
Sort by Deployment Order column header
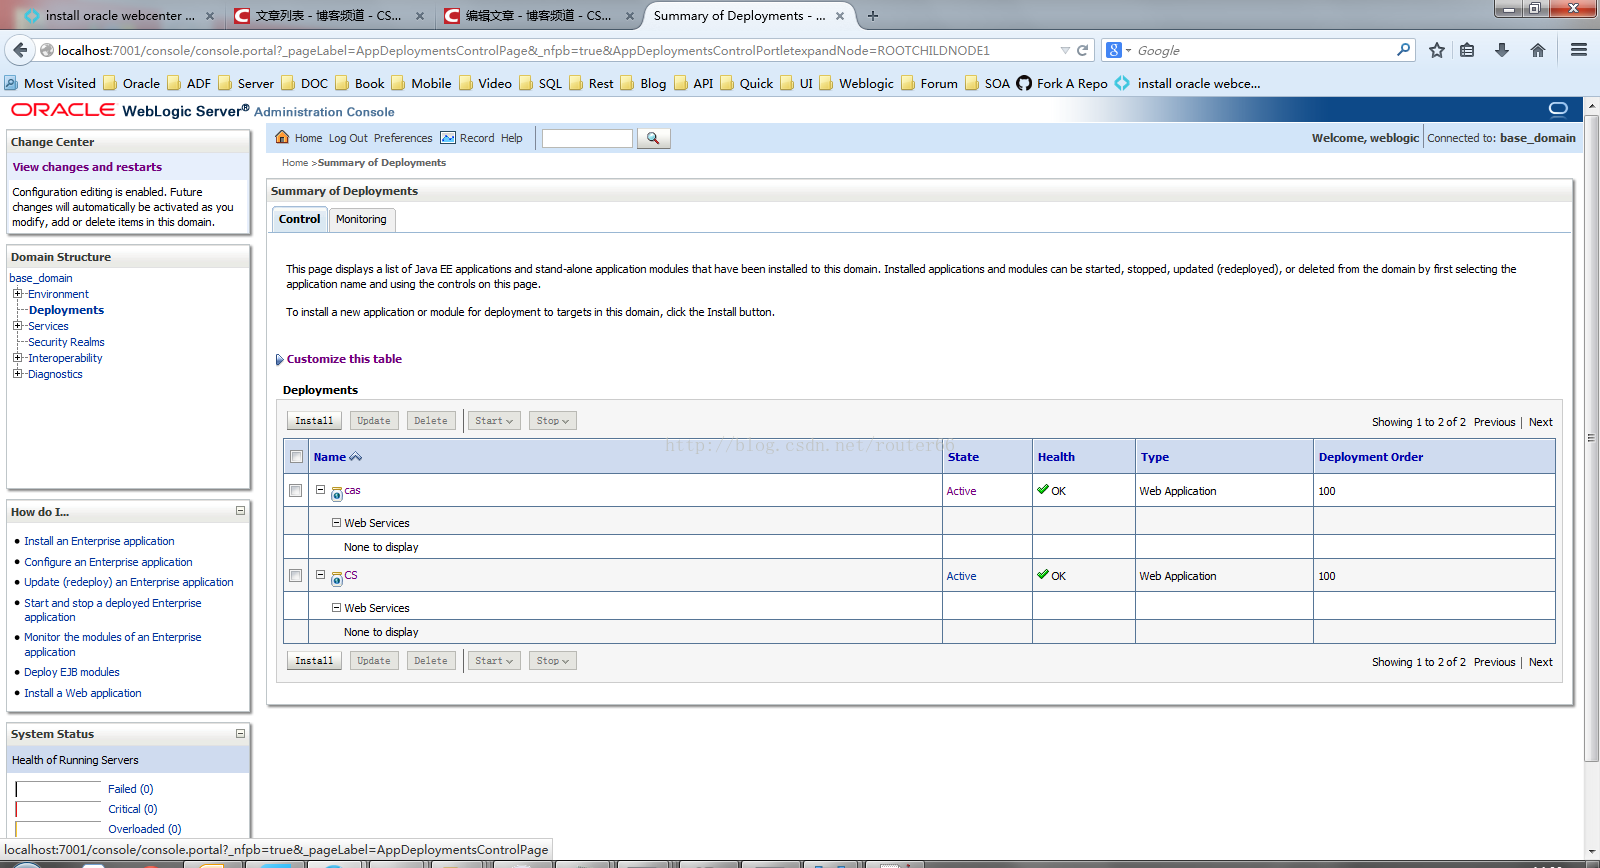pos(1370,457)
